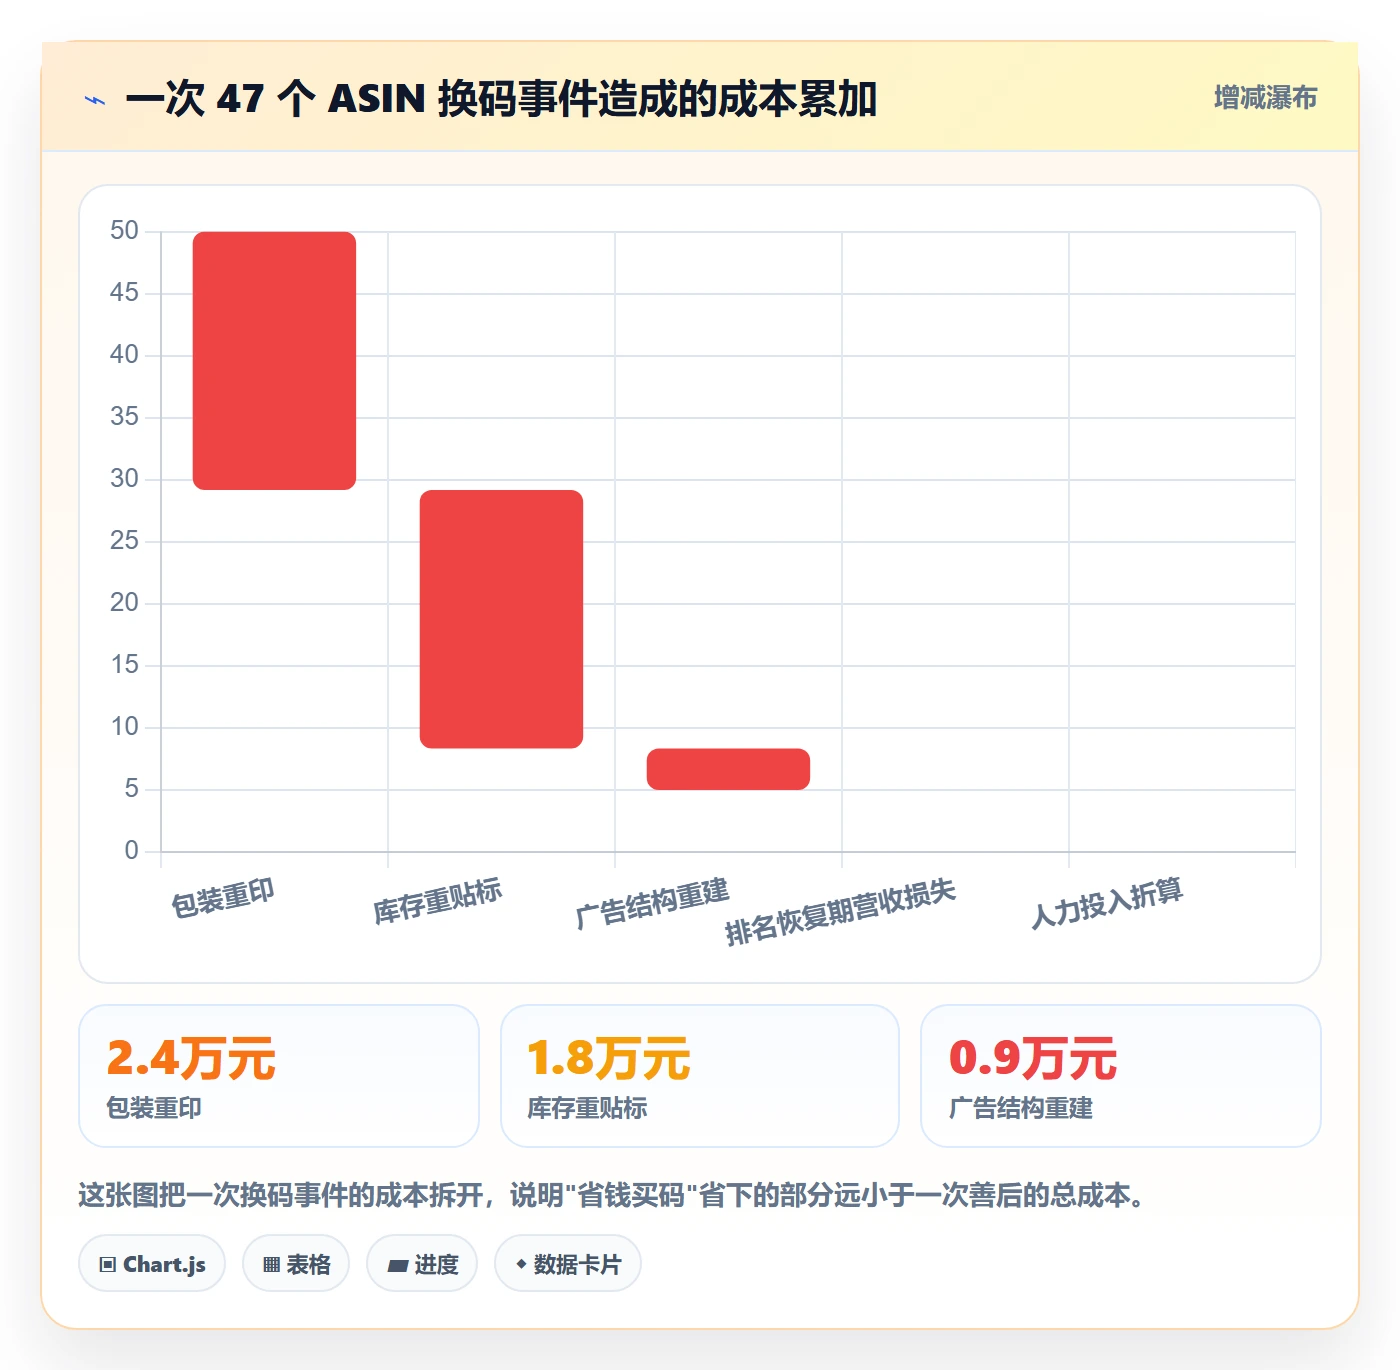This screenshot has height=1370, width=1400.
Task: Click the 表格 tag
Action: coord(296,1264)
